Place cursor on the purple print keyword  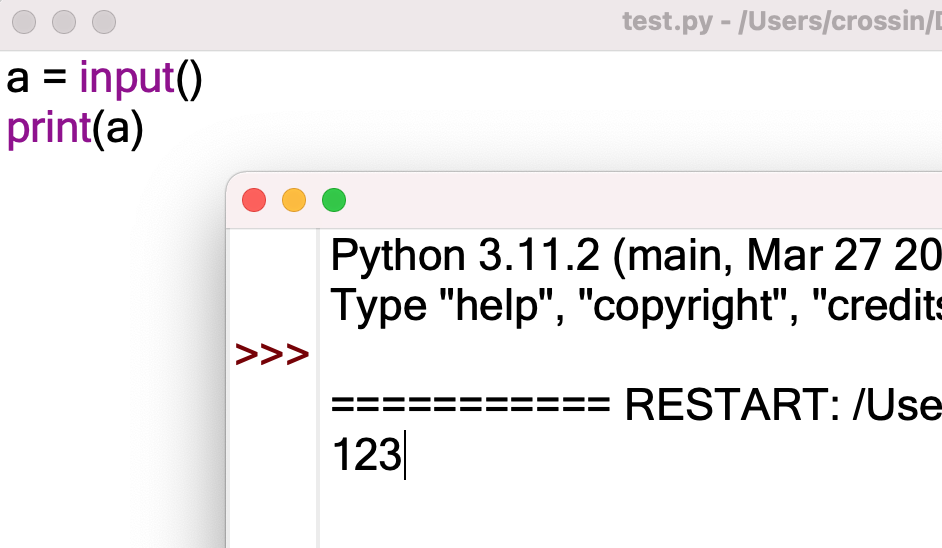coord(49,129)
